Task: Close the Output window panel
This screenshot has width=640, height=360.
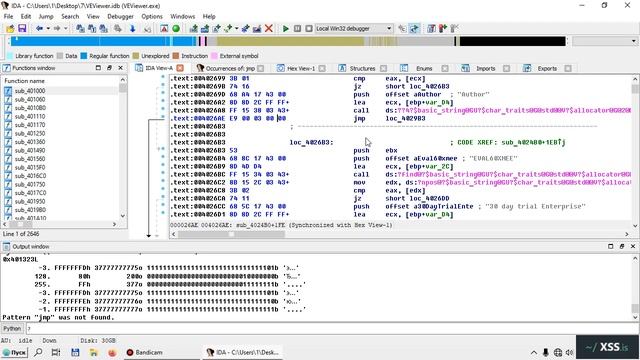Action: pyautogui.click(x=633, y=246)
